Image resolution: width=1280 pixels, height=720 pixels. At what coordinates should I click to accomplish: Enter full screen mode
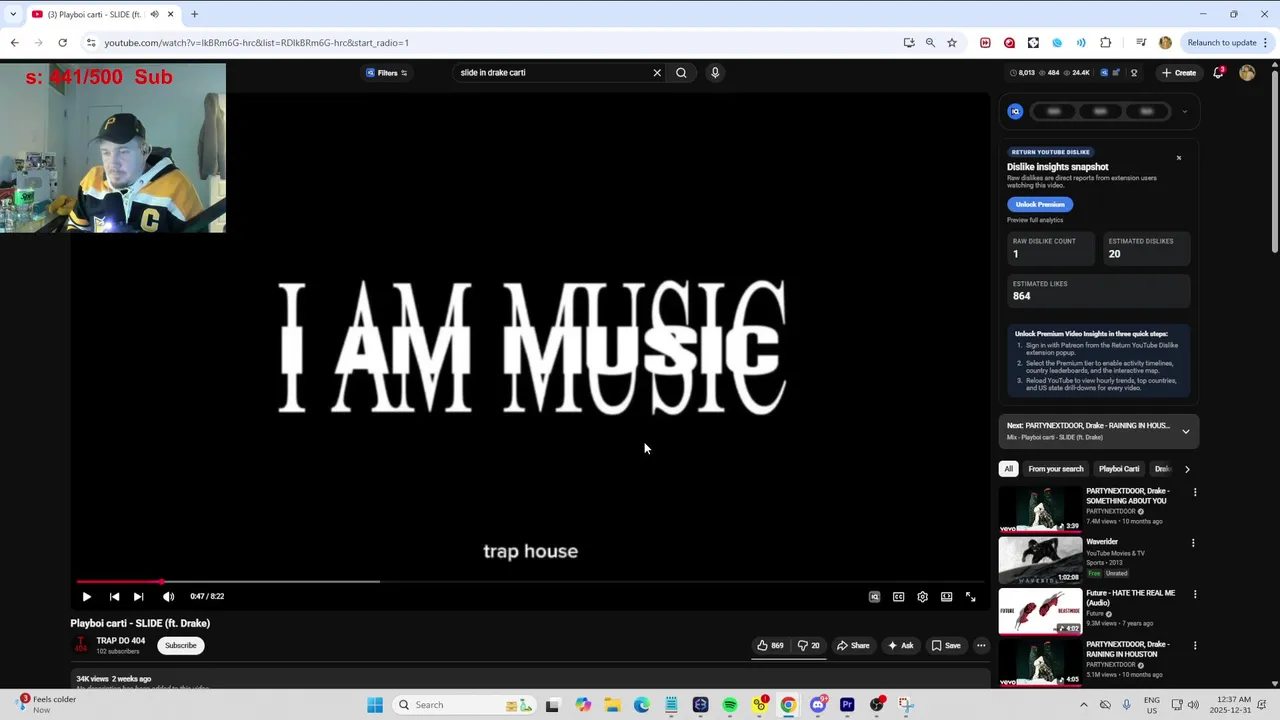coord(970,597)
